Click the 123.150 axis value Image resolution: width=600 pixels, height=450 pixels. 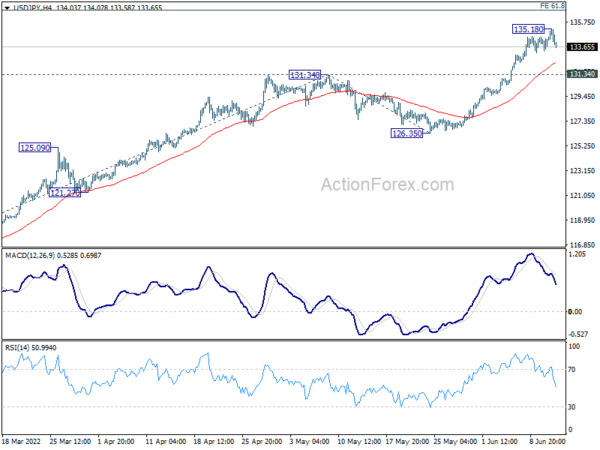point(582,171)
